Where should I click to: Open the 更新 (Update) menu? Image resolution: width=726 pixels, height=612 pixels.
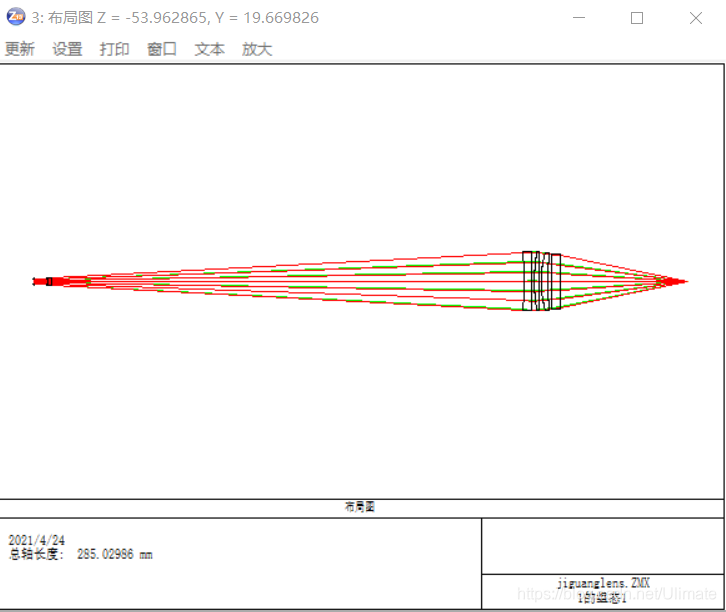20,49
